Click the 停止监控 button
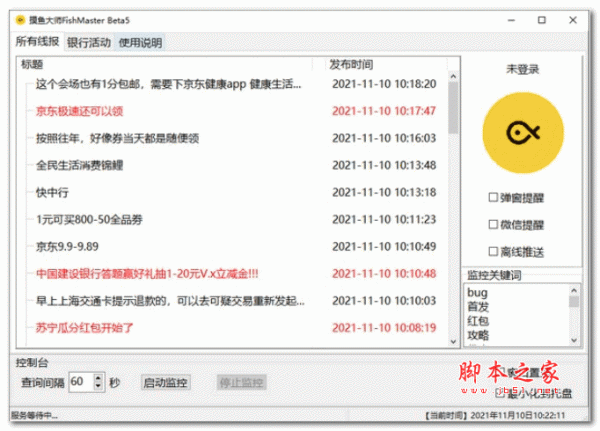 pos(241,382)
